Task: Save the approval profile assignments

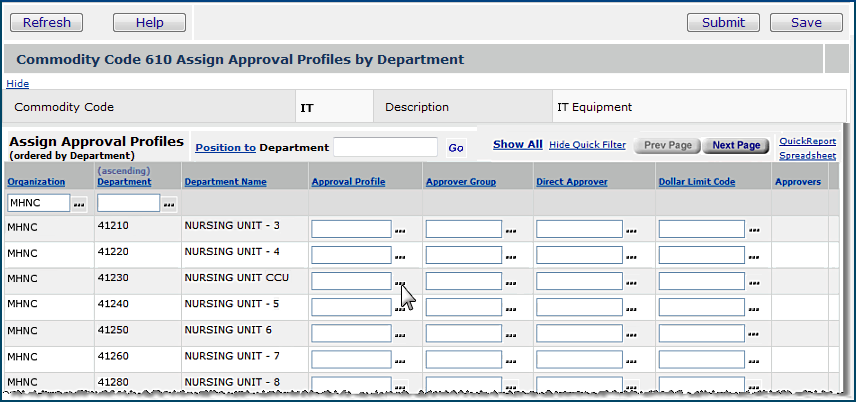Action: pos(806,22)
